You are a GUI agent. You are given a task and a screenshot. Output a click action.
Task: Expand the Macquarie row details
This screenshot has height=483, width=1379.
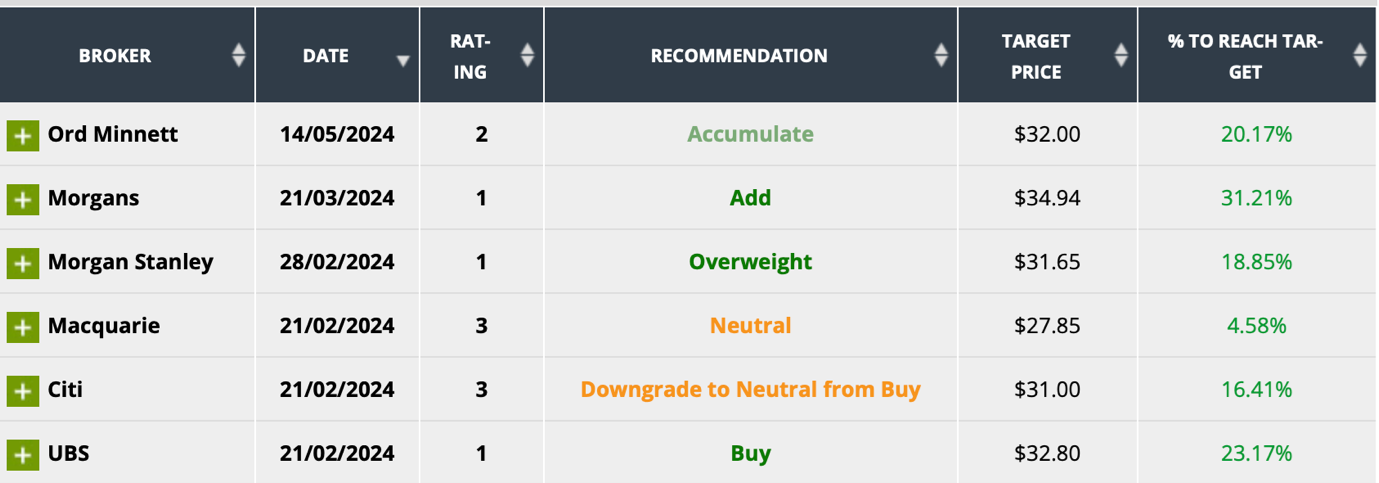point(22,327)
